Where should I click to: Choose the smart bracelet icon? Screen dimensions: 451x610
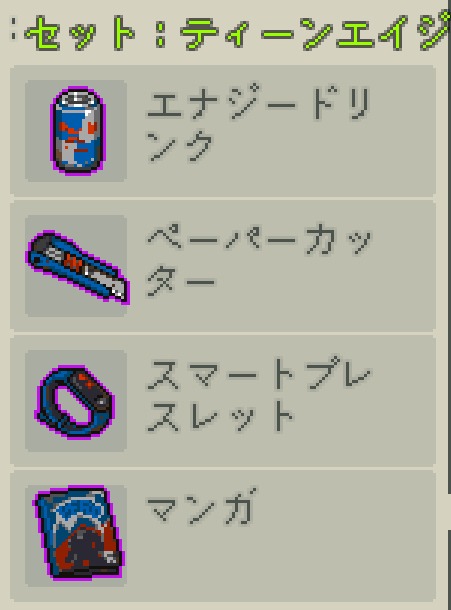(x=75, y=402)
